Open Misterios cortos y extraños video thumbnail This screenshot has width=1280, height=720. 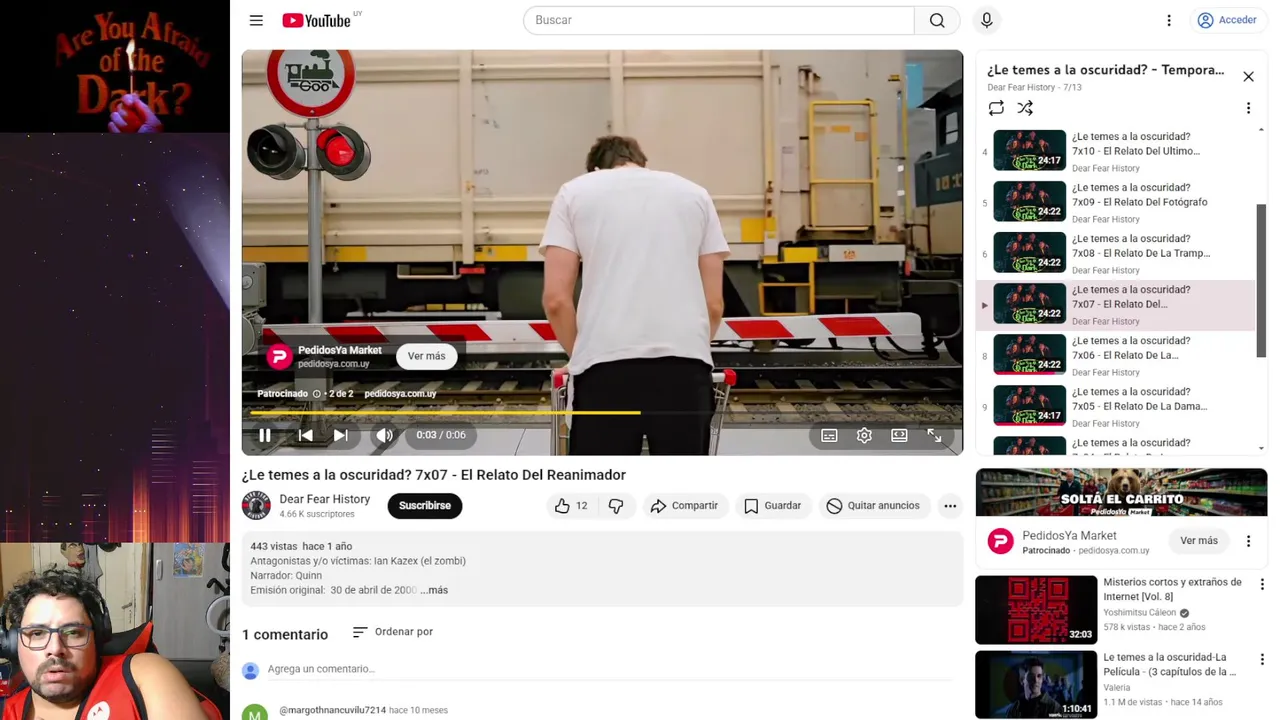[x=1036, y=610]
